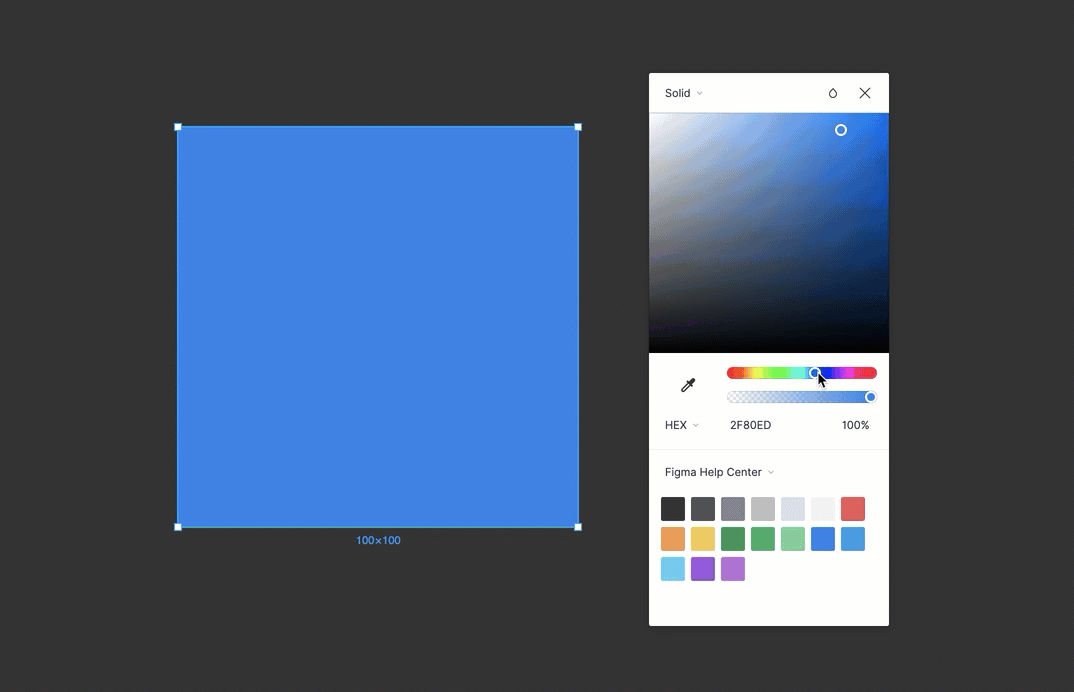The height and width of the screenshot is (692, 1074).
Task: Expand the HEX color model dropdown
Action: 682,425
